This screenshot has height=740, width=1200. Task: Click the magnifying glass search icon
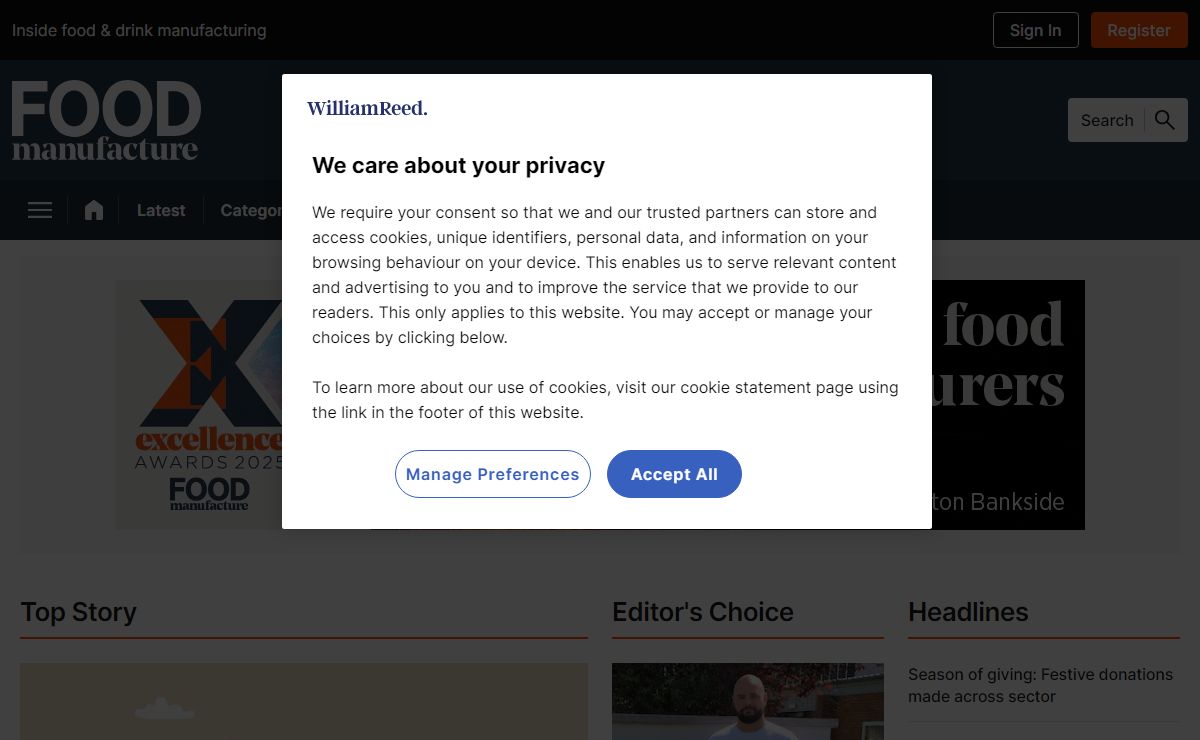click(x=1164, y=120)
